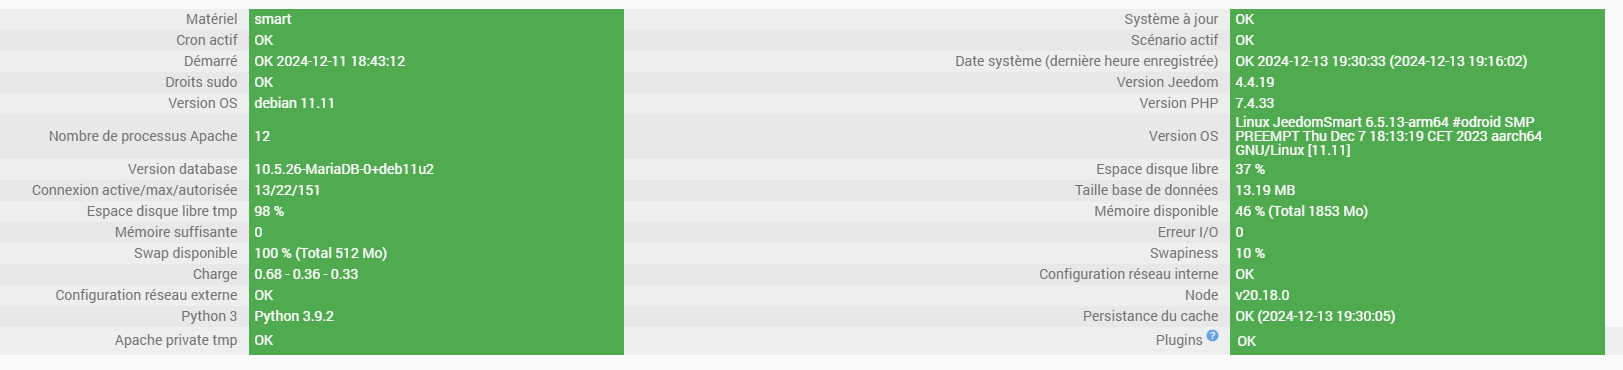Image resolution: width=1623 pixels, height=370 pixels.
Task: Click the Version Jeedom value 4.4.19
Action: [x=1254, y=82]
